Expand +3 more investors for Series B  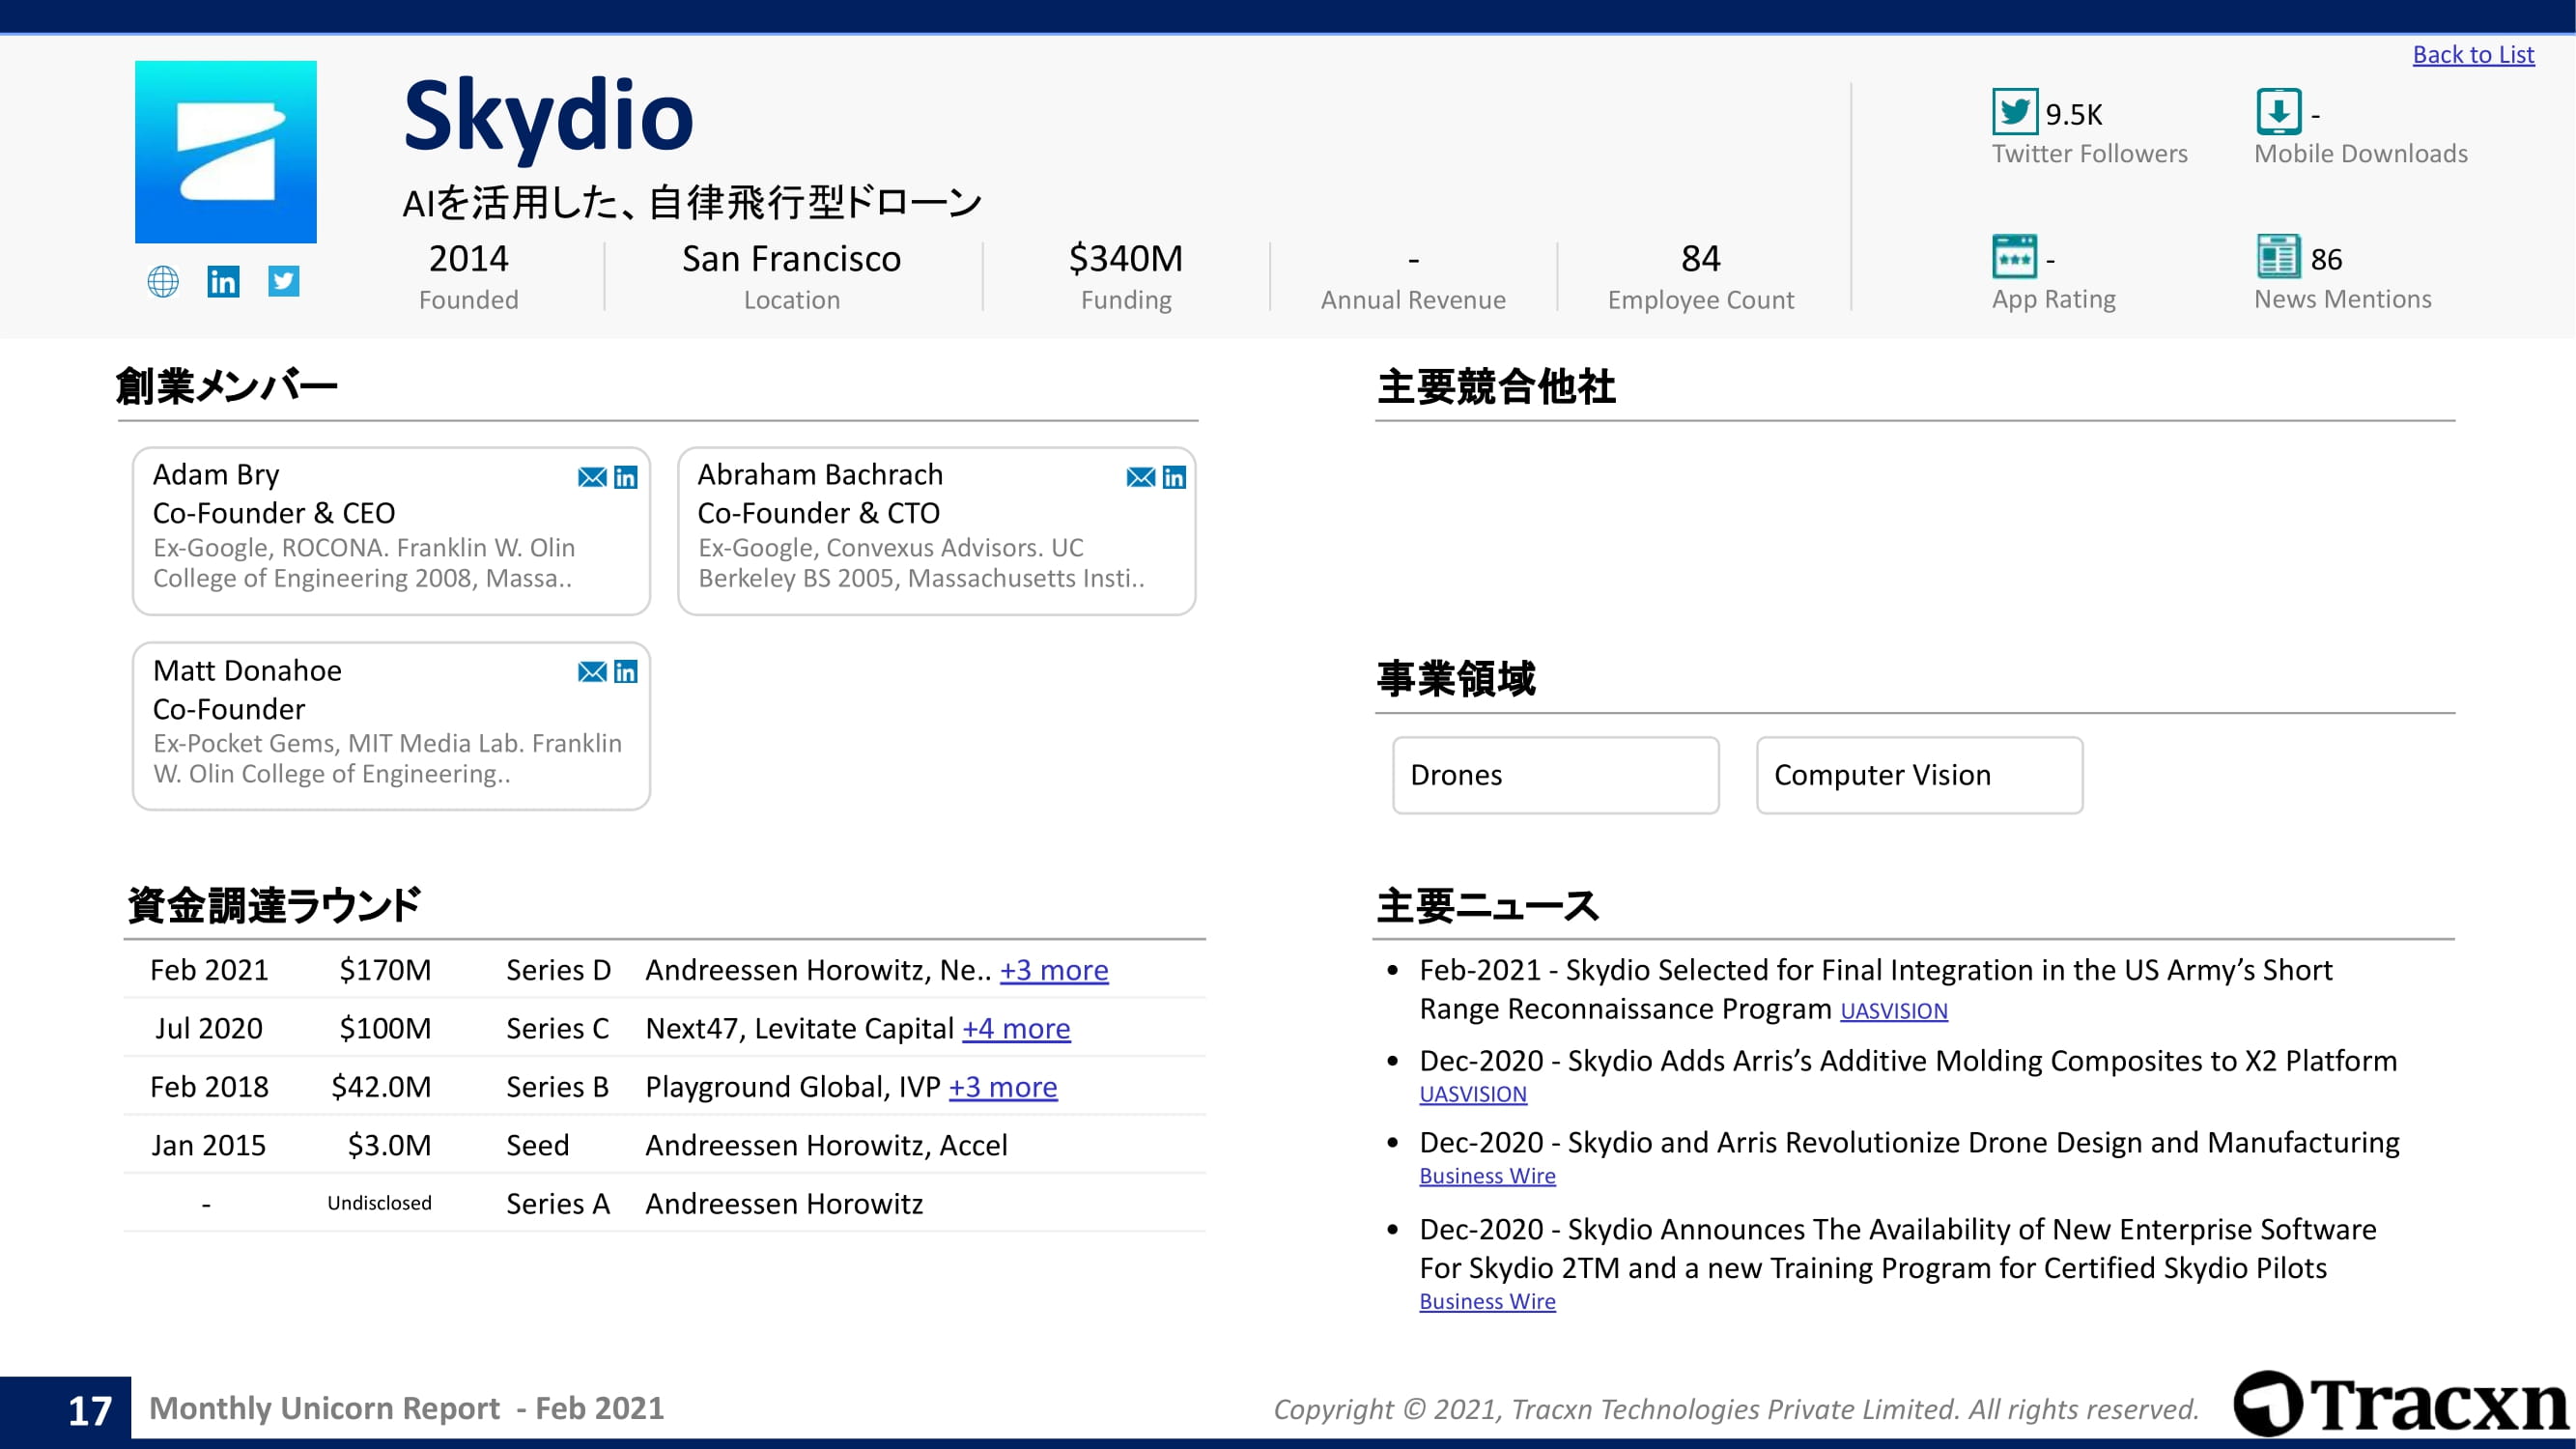tap(1003, 1087)
